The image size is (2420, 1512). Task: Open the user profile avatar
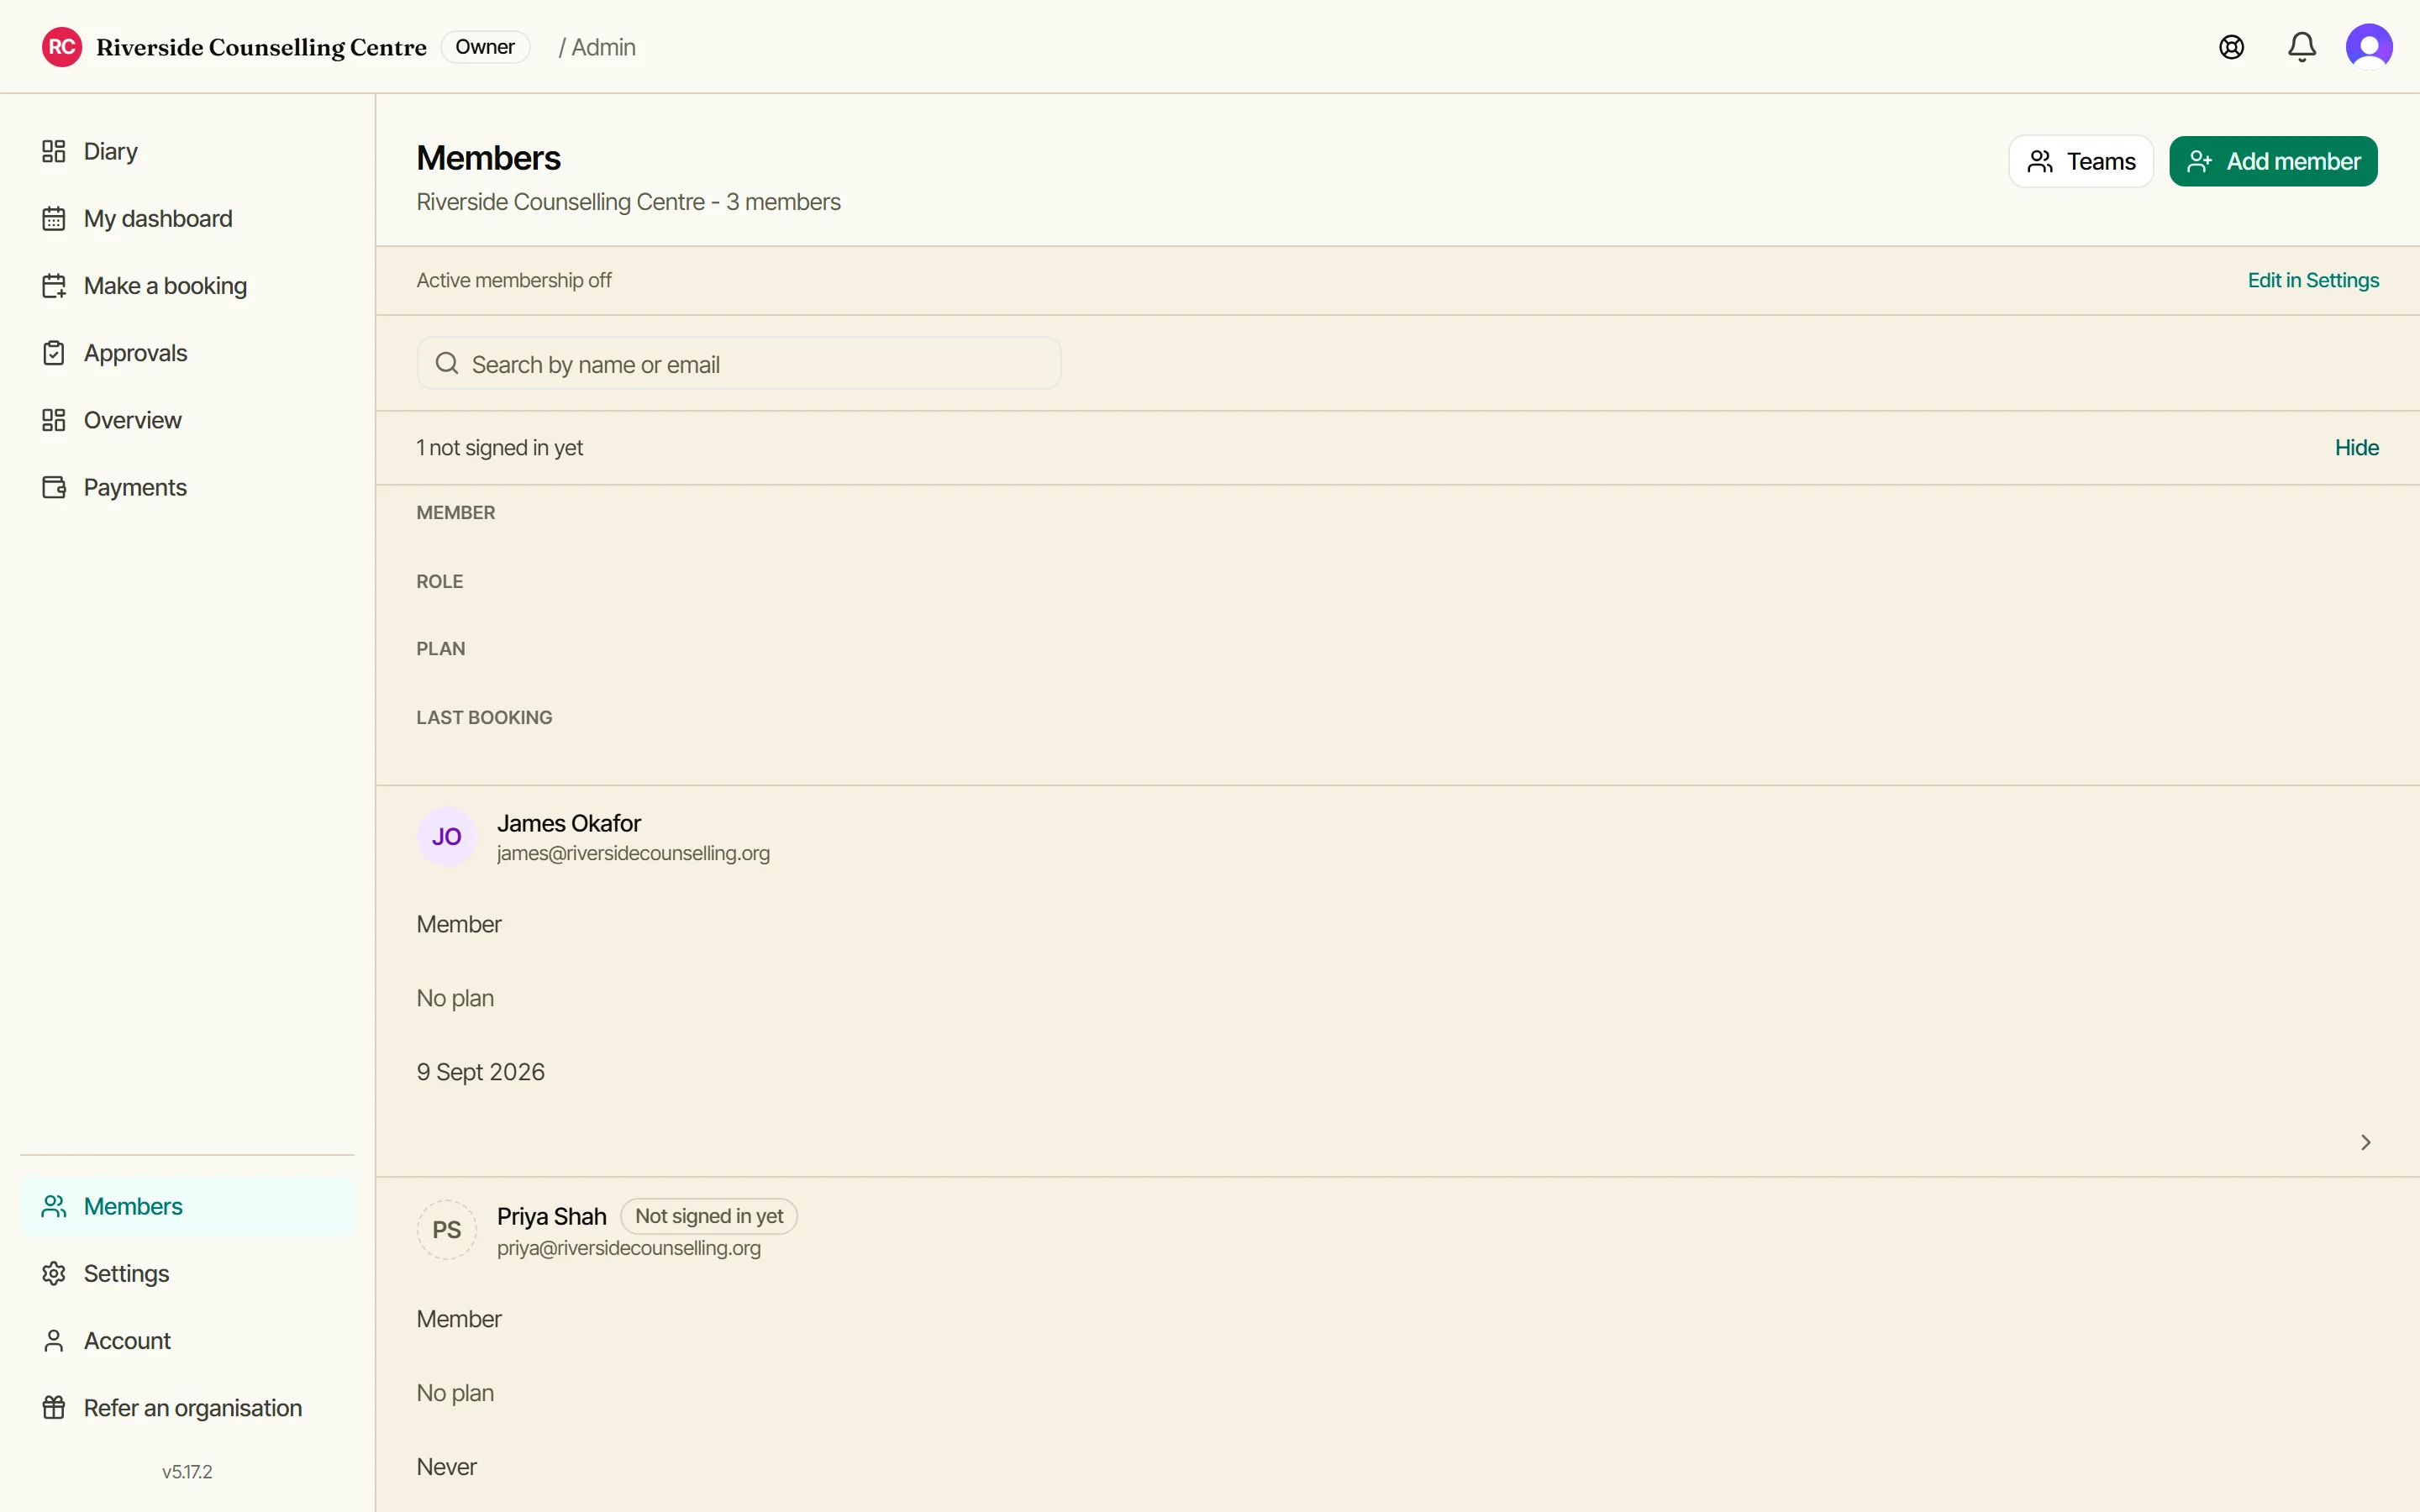point(2369,47)
